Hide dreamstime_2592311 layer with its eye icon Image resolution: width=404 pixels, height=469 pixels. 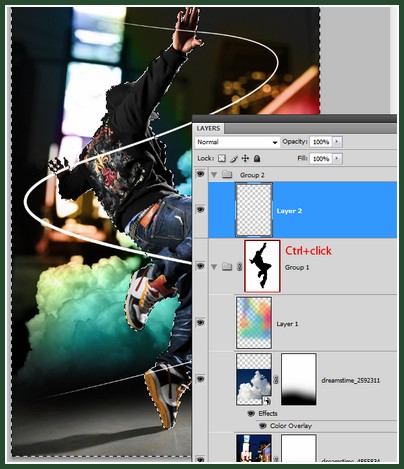click(200, 379)
